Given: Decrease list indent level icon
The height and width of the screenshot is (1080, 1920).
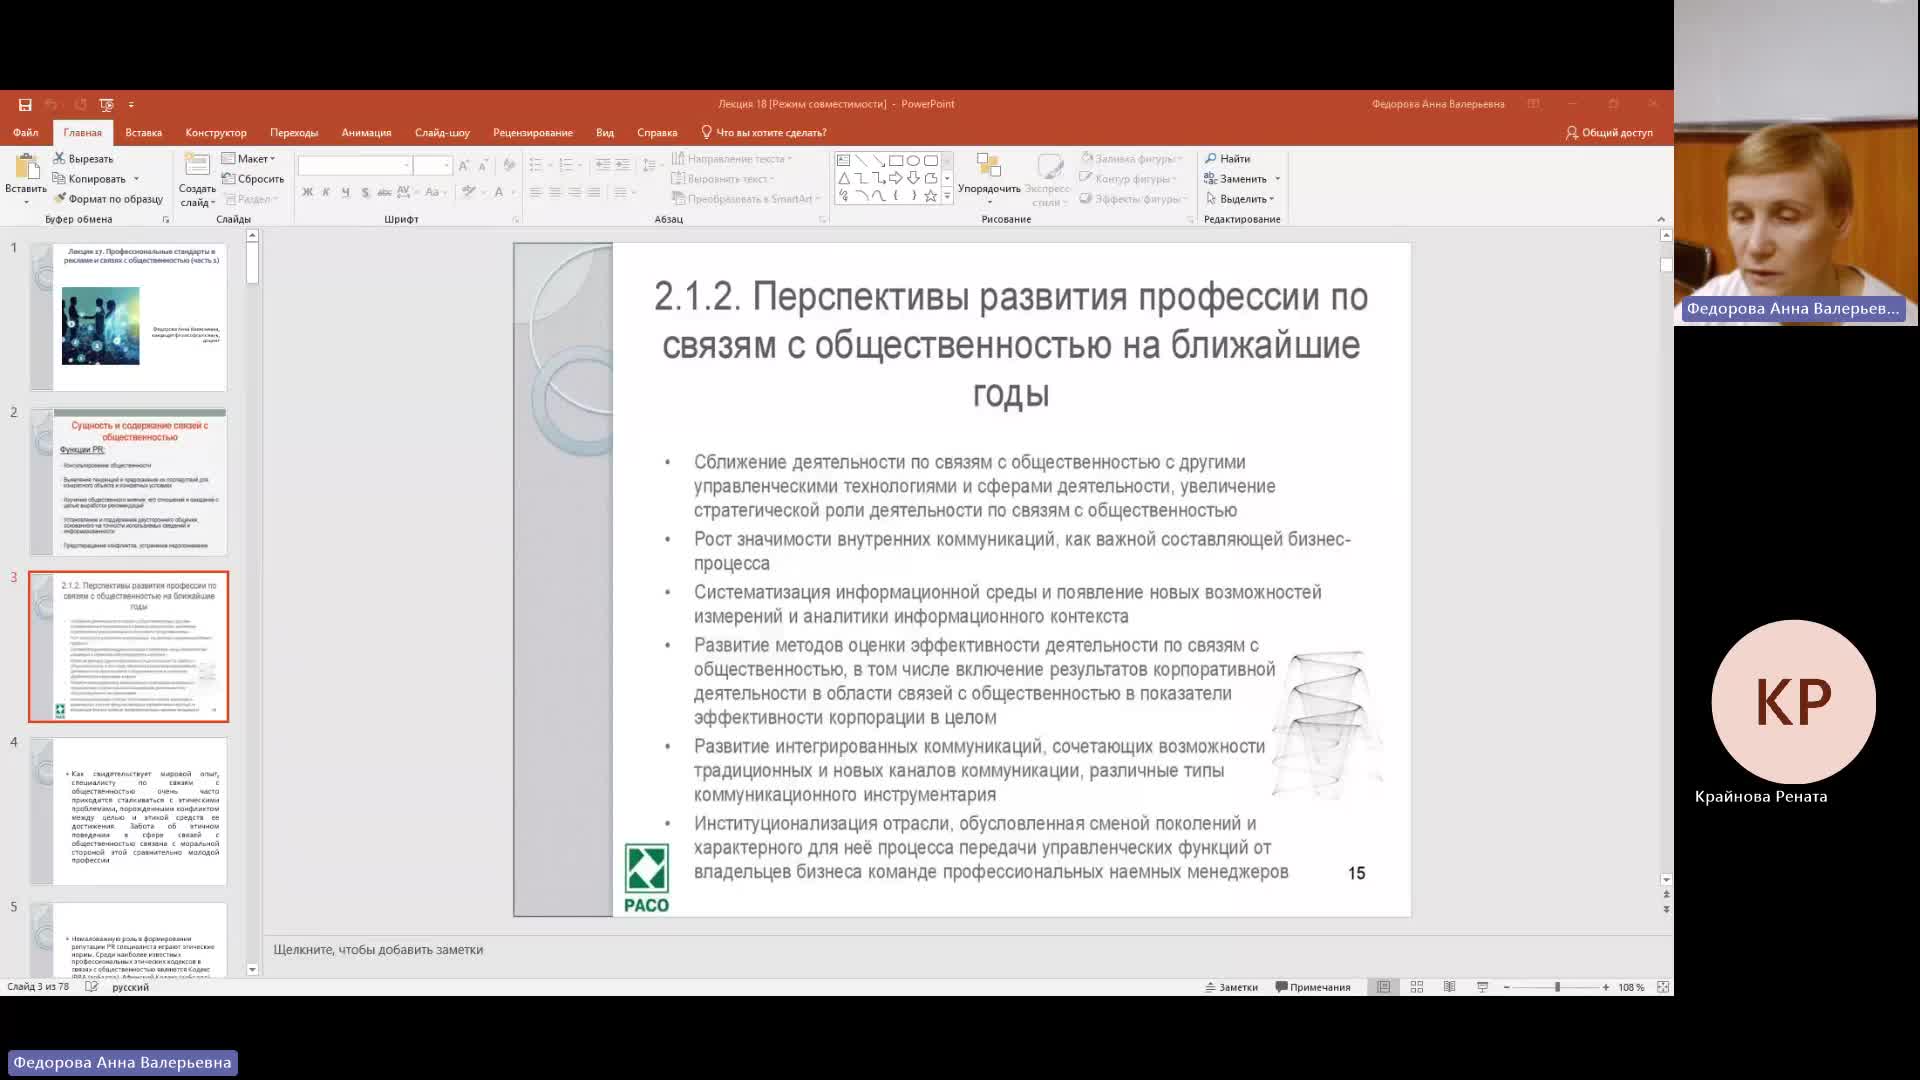Looking at the screenshot, I should [602, 165].
